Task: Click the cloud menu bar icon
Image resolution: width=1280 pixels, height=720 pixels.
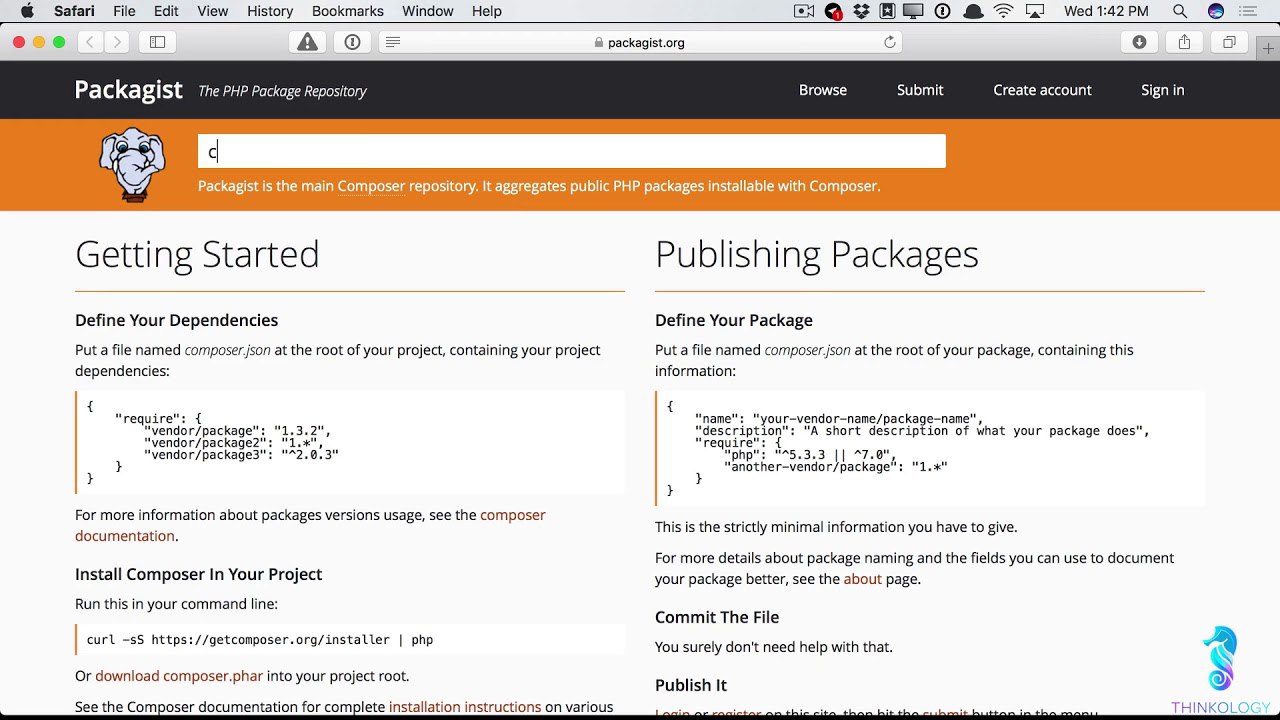Action: tap(973, 11)
